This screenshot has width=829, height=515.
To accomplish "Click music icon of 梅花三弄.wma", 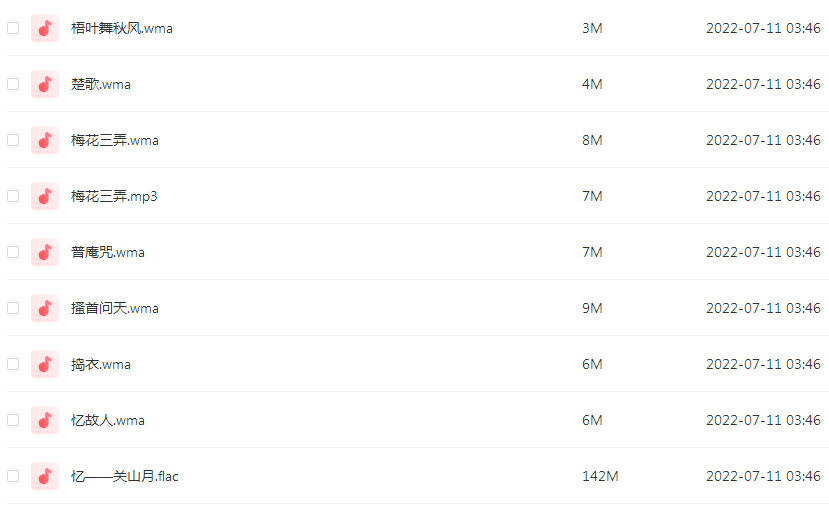I will pos(45,140).
